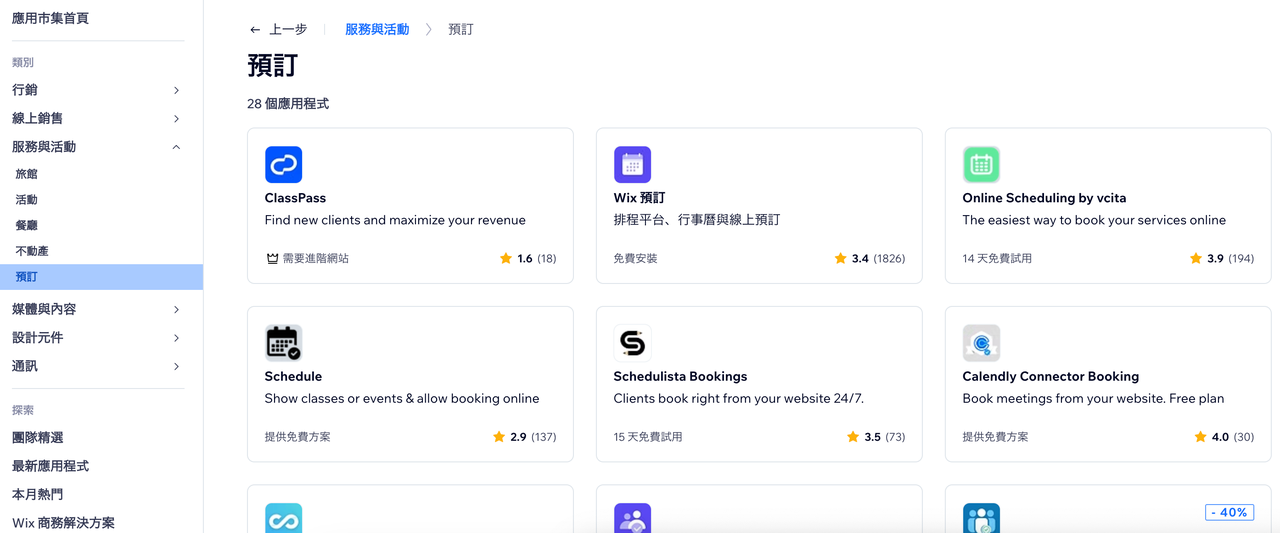
Task: Open 團隊精選 in the explore section
Action: [x=38, y=438]
